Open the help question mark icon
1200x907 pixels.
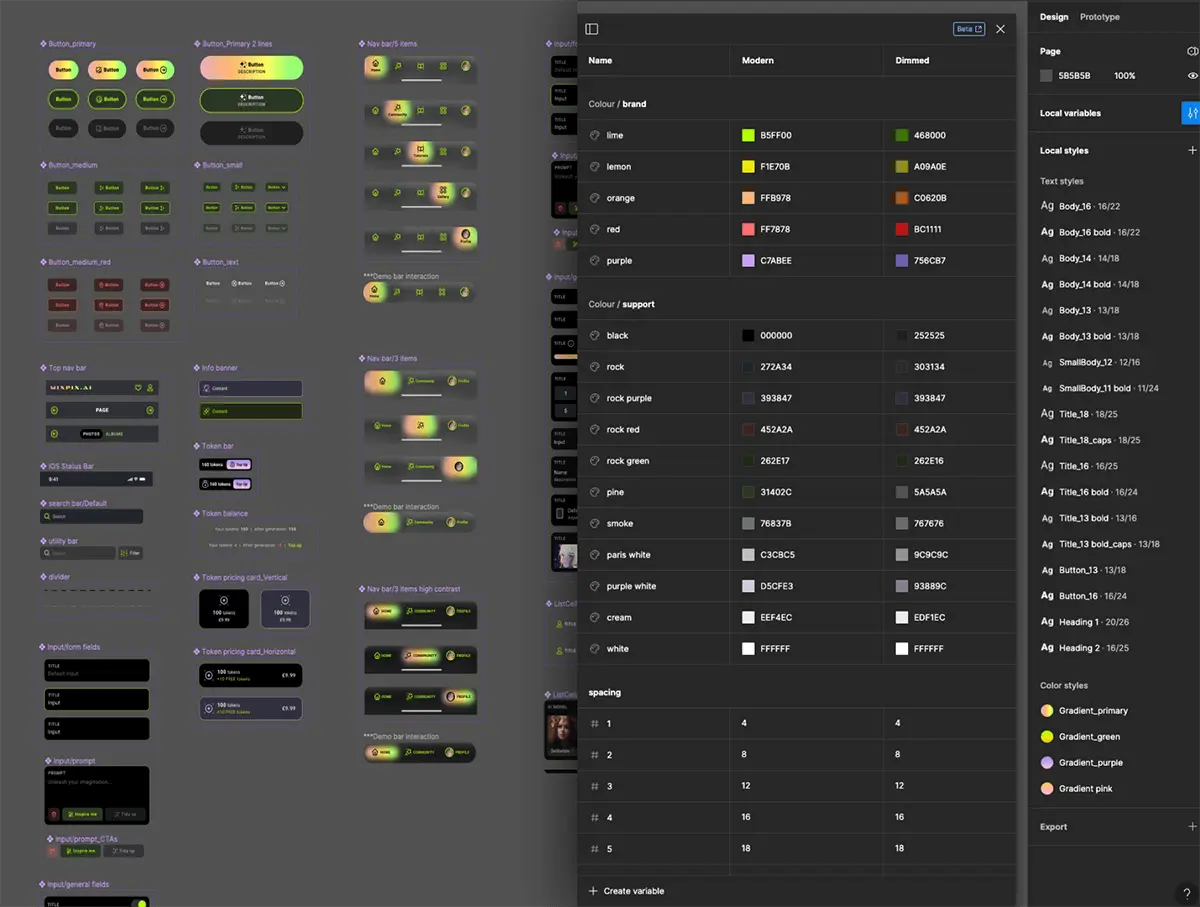(1186, 893)
